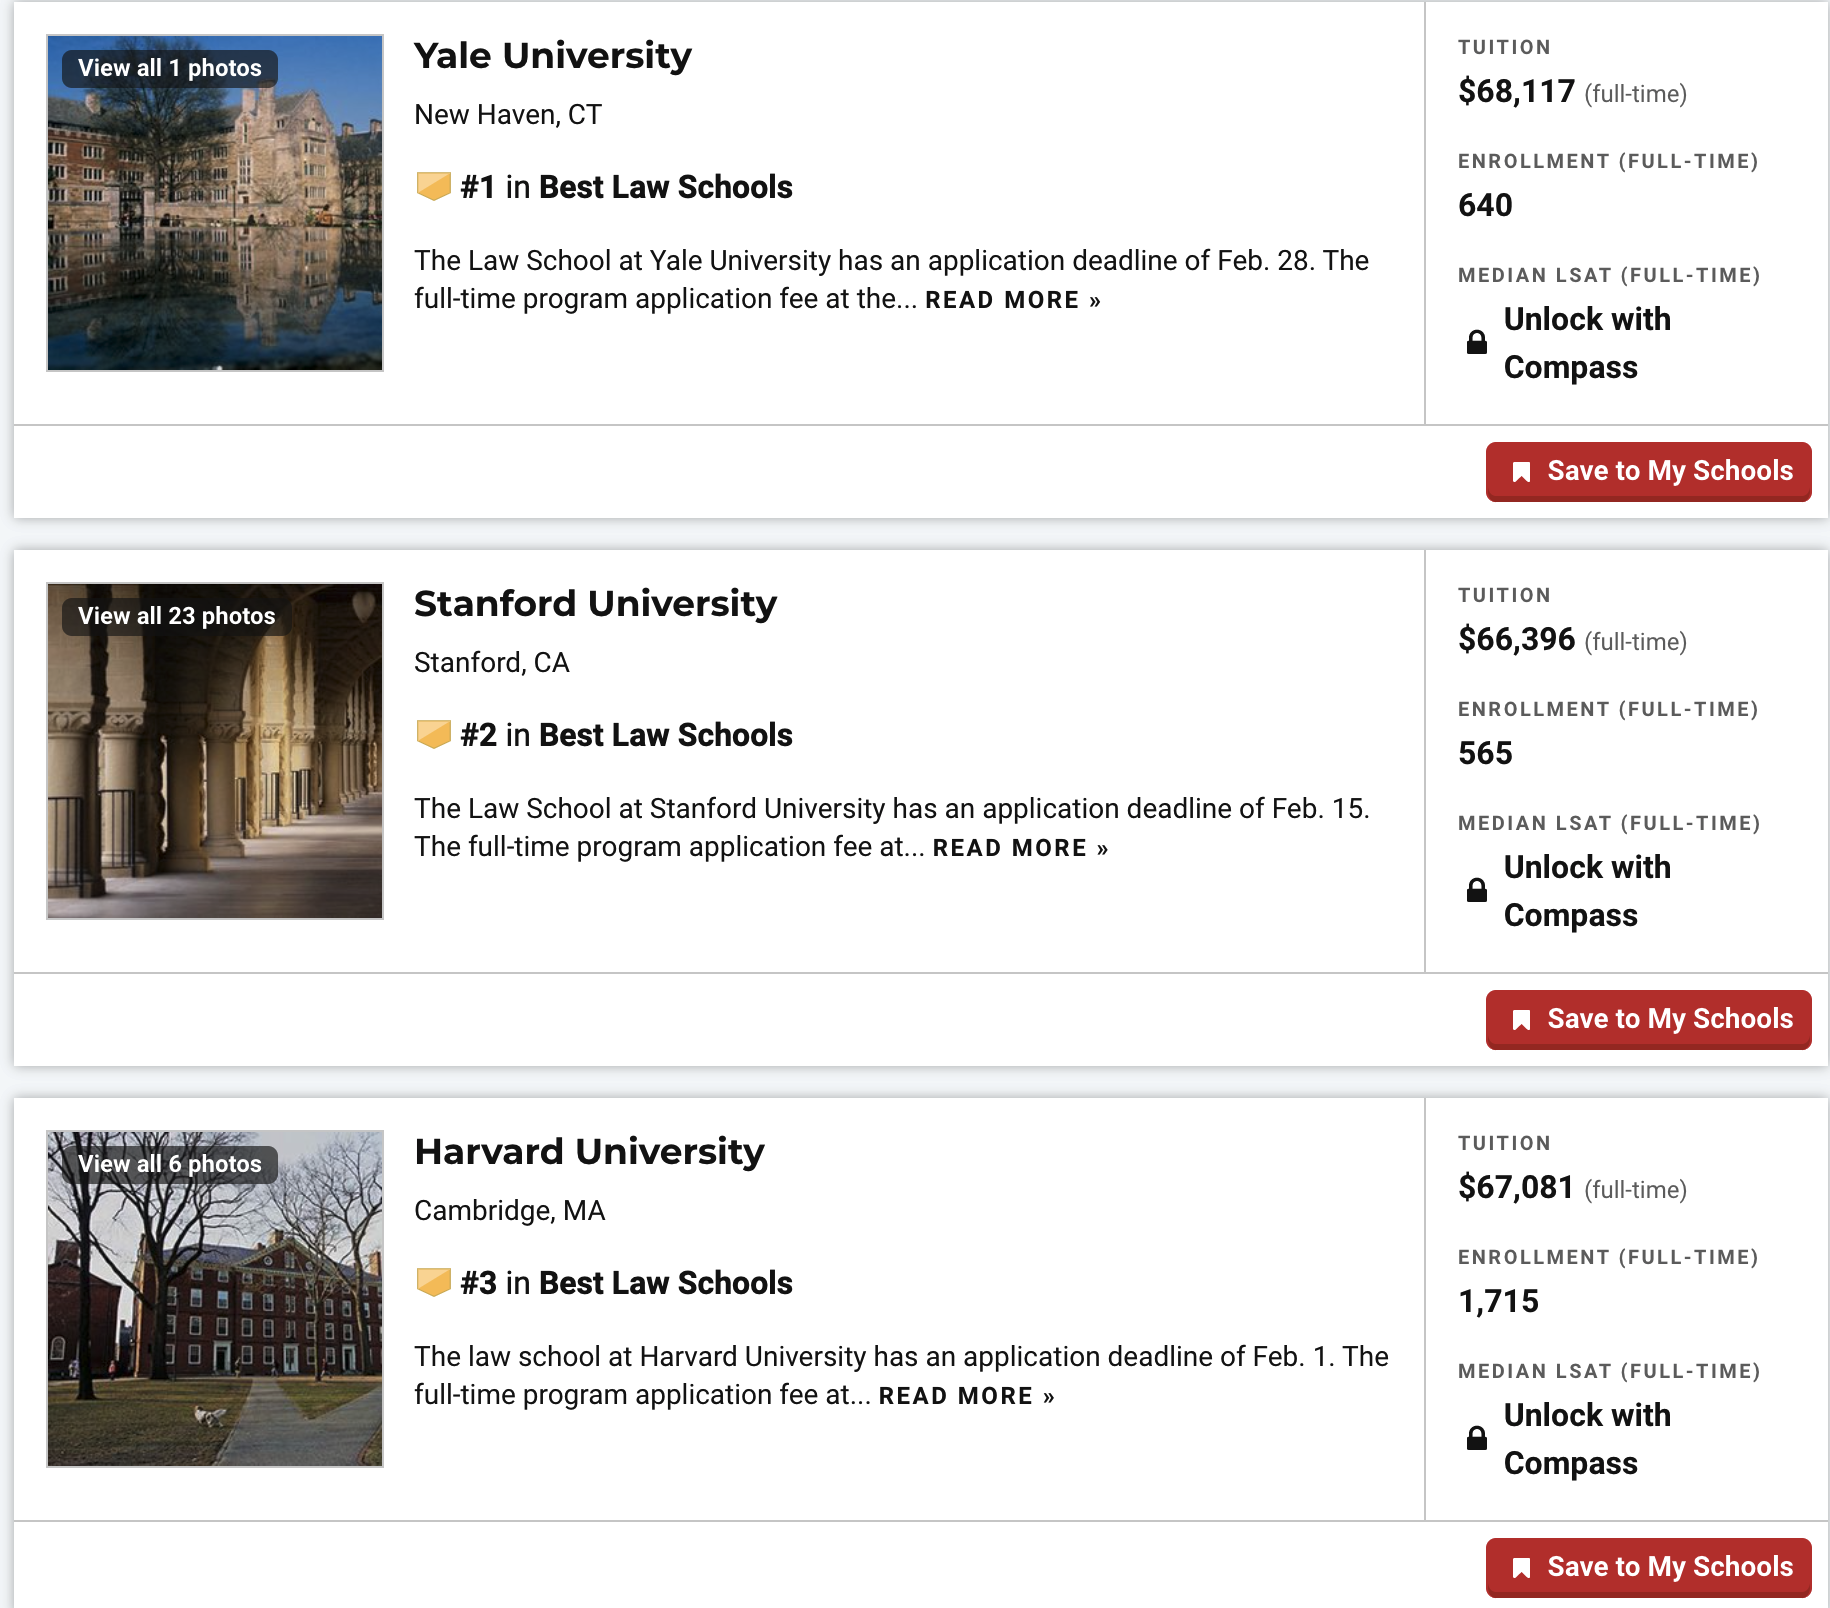1830x1608 pixels.
Task: Open the Harvard University title link
Action: [589, 1152]
